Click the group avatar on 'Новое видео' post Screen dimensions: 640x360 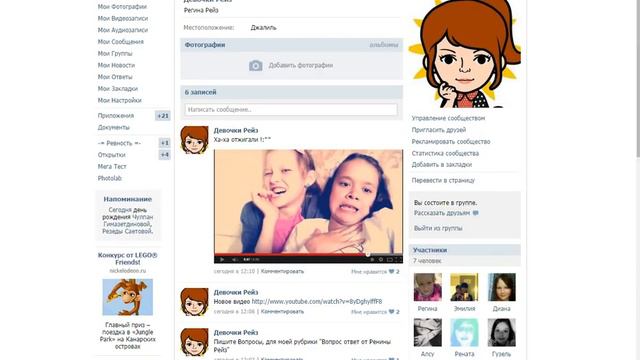pos(194,302)
